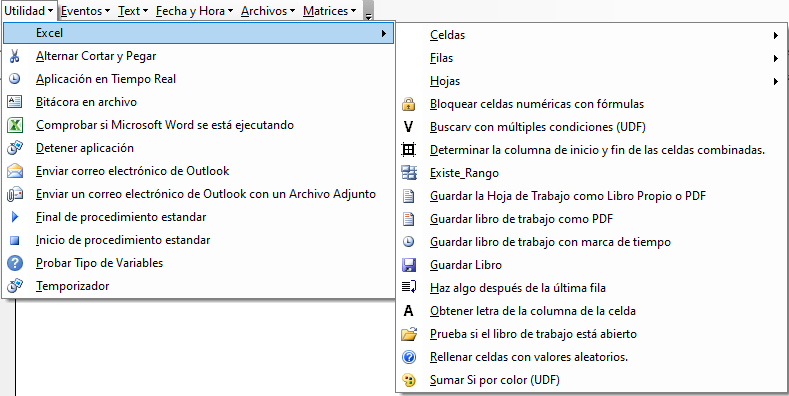Click open folder icon for Prueba si el libro
The image size is (789, 396).
click(x=409, y=334)
